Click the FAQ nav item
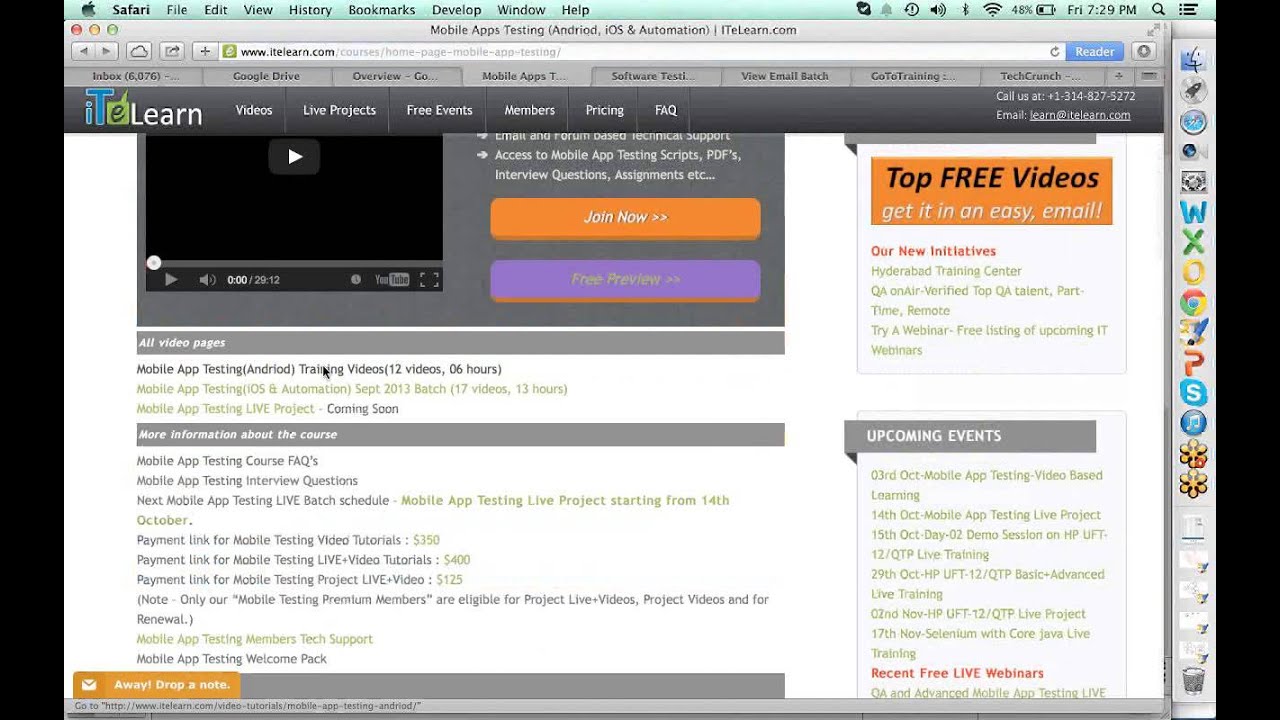The height and width of the screenshot is (720, 1280). pos(666,110)
